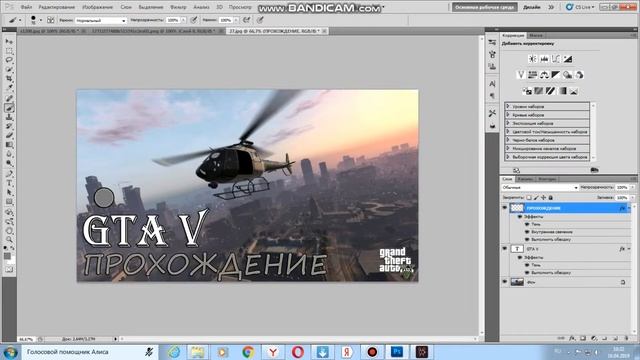Select the Move tool in the toolbox
640x360 pixels.
[9, 42]
